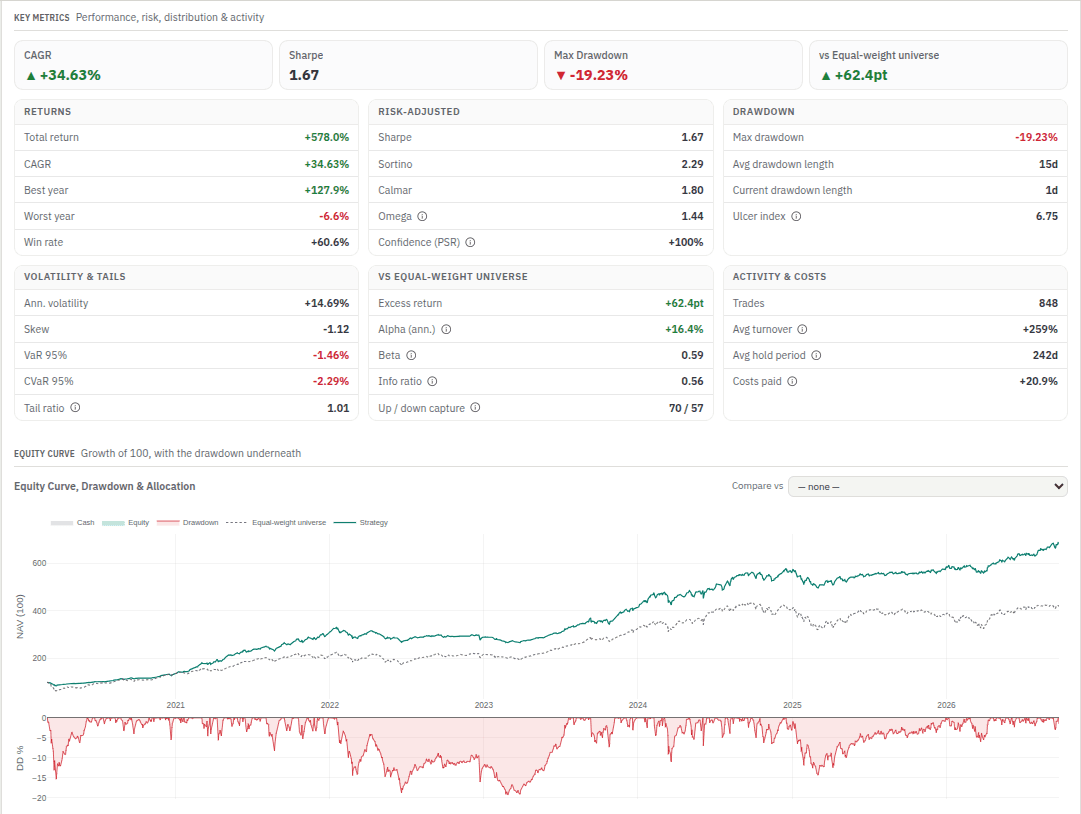Toggle the Equity legend entry
This screenshot has height=814, width=1081.
(125, 522)
